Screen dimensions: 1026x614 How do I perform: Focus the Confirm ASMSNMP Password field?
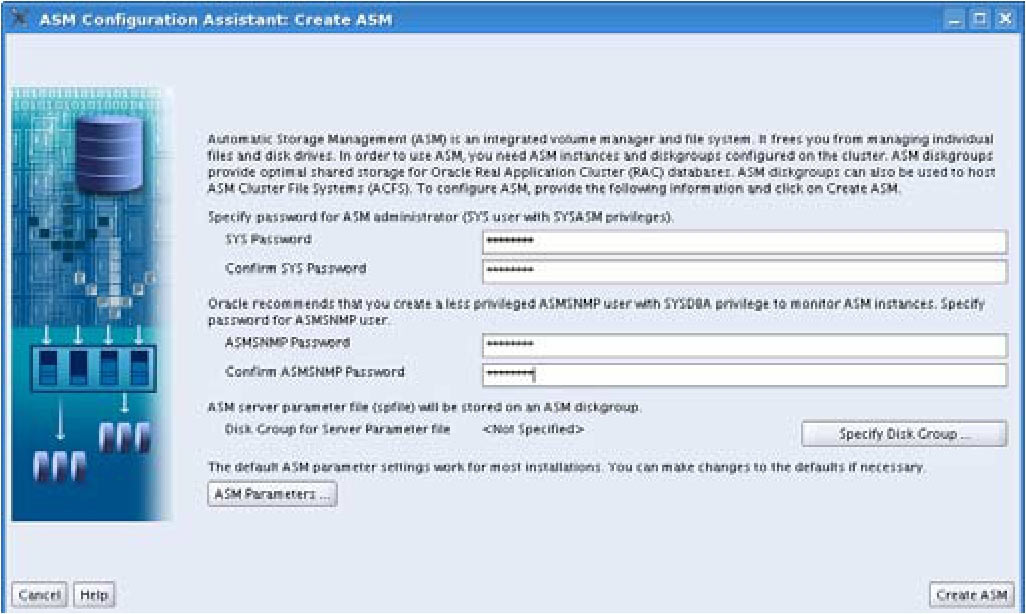click(x=743, y=374)
